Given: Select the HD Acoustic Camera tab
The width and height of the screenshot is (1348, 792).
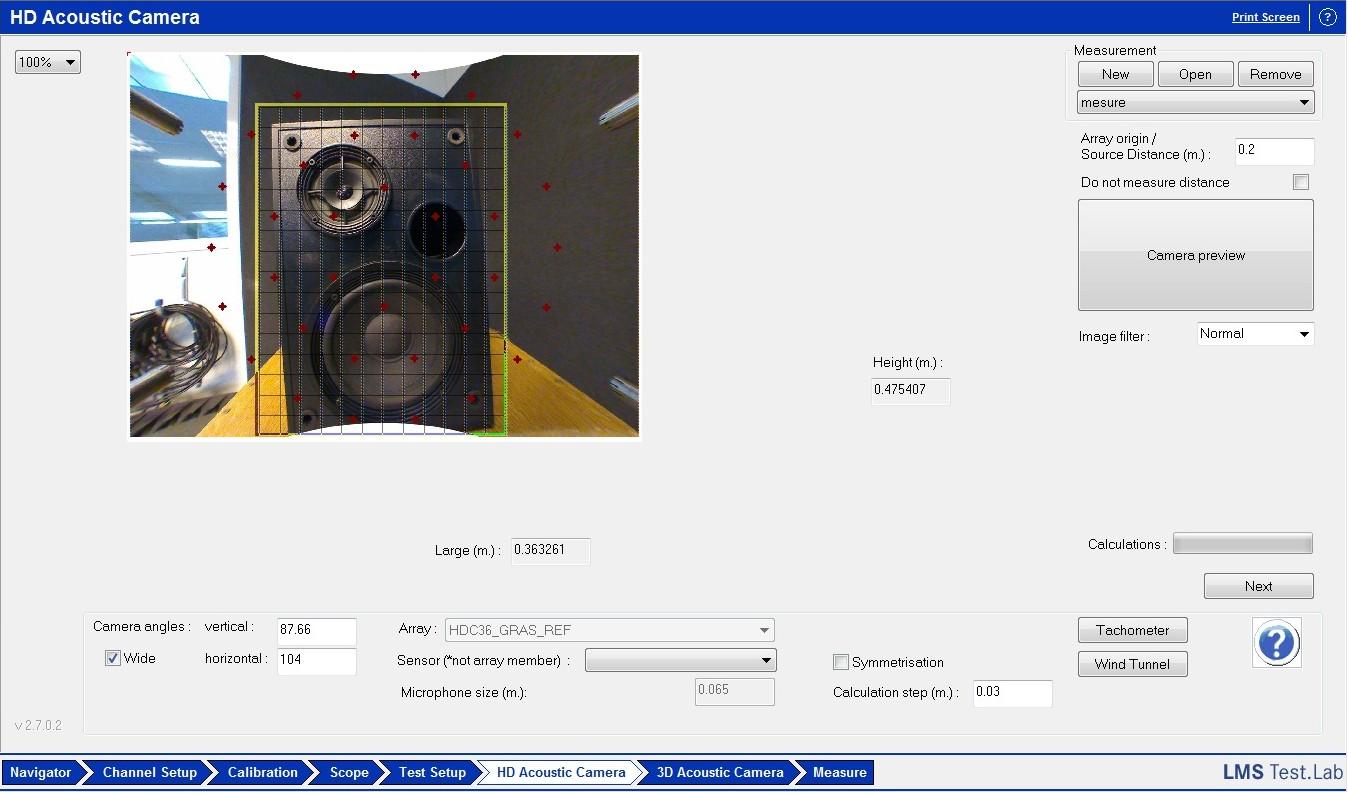Looking at the screenshot, I should (560, 772).
